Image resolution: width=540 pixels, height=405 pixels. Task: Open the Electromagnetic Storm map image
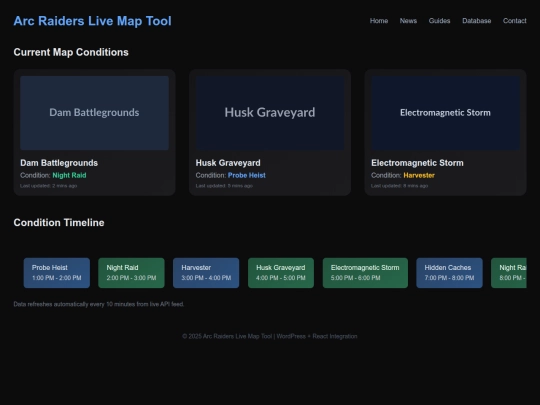[x=445, y=113]
